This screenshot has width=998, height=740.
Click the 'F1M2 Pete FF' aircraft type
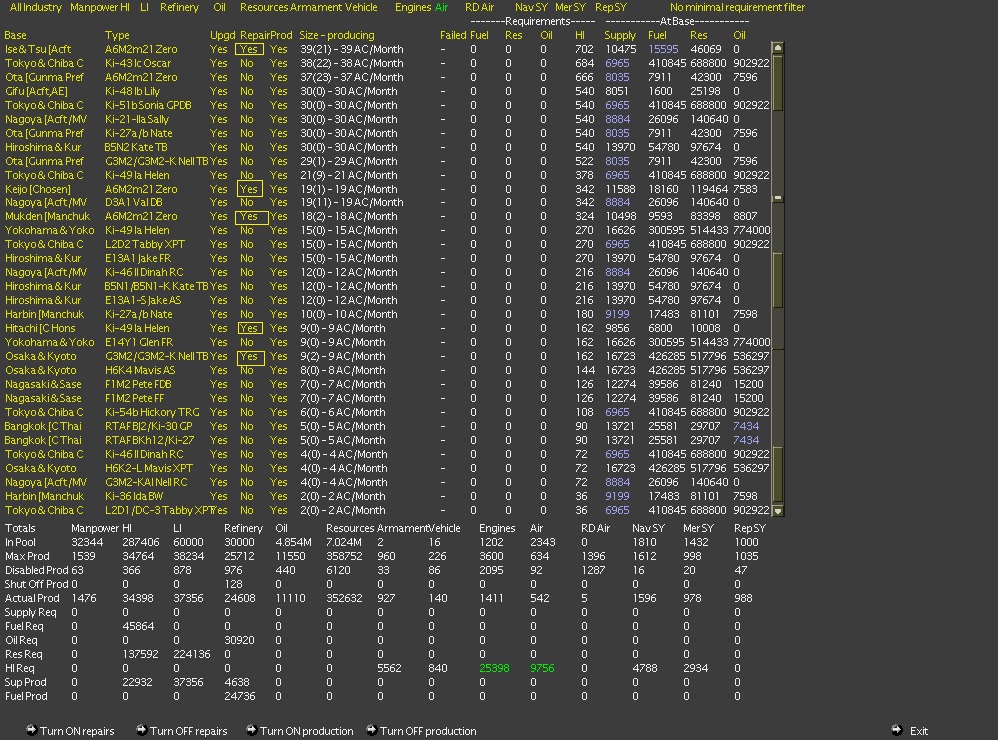(134, 398)
